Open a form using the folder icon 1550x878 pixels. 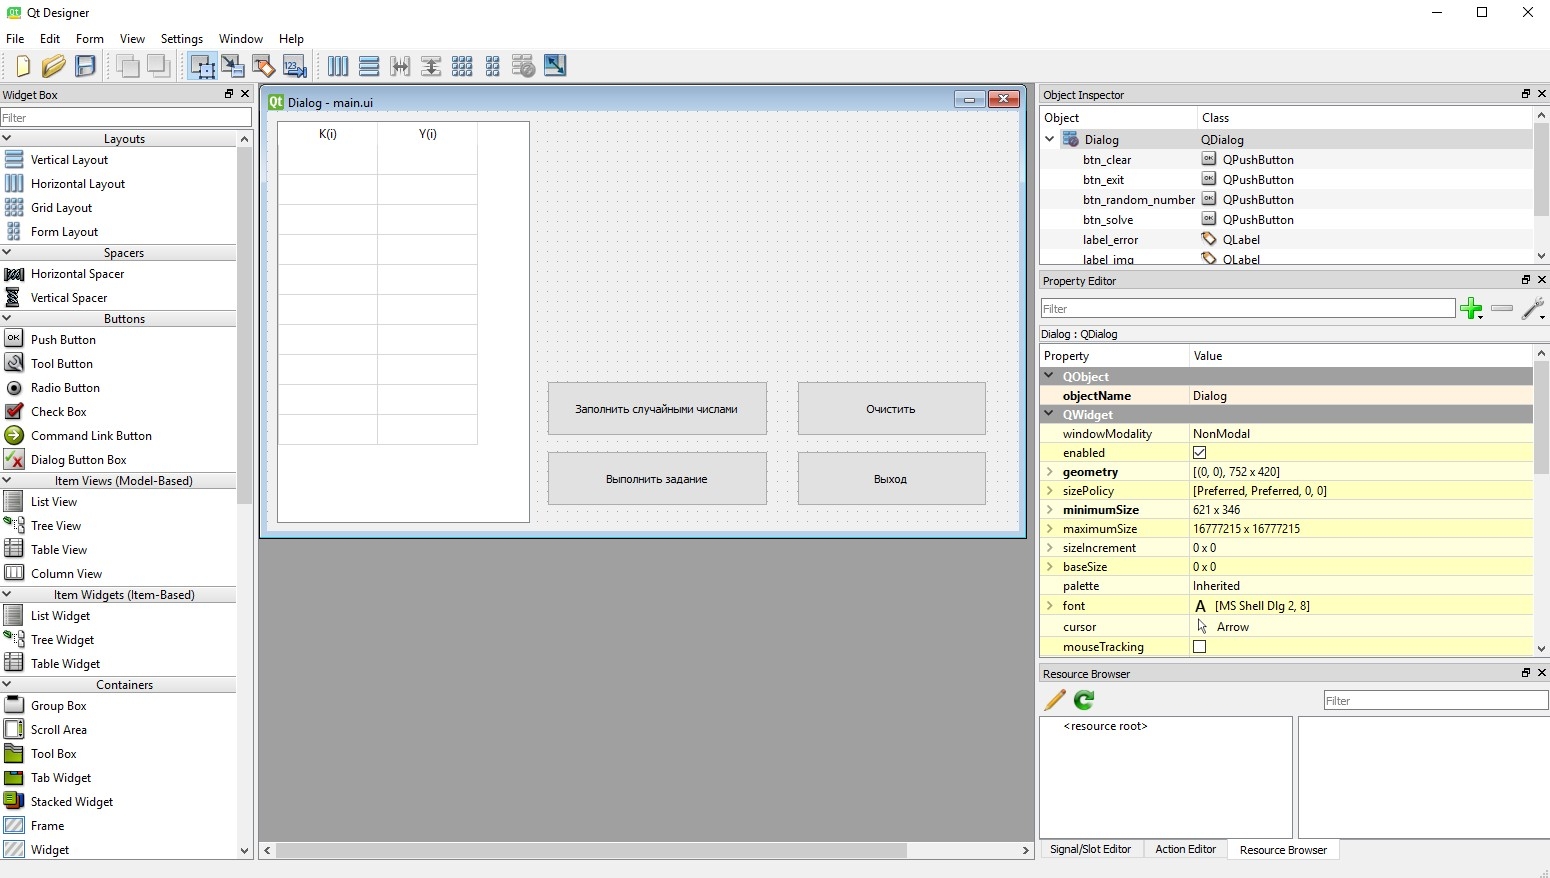(x=54, y=66)
